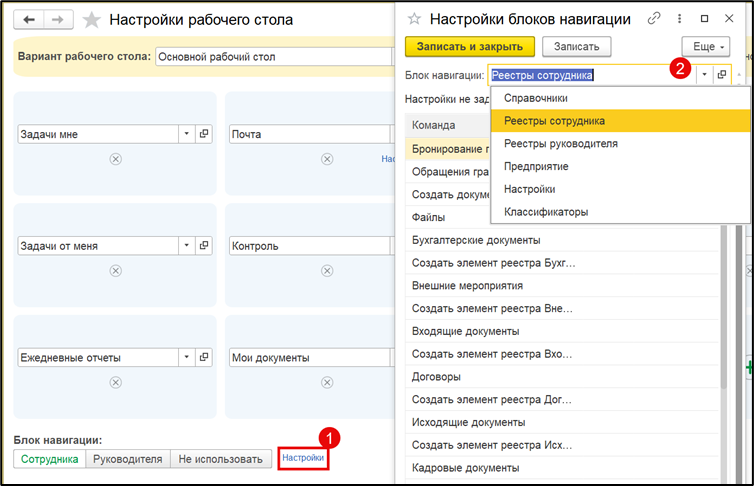The height and width of the screenshot is (486, 754).
Task: Select the Бронирование row in command list
Action: point(448,149)
